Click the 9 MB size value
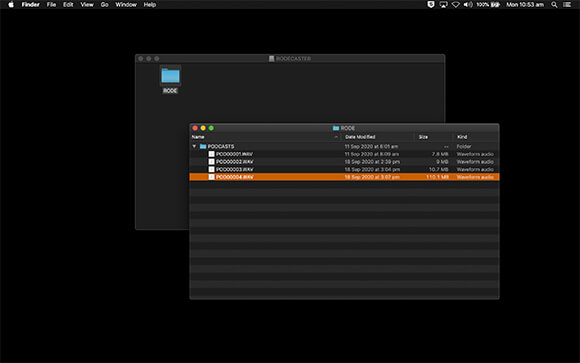The width and height of the screenshot is (580, 363). point(442,162)
